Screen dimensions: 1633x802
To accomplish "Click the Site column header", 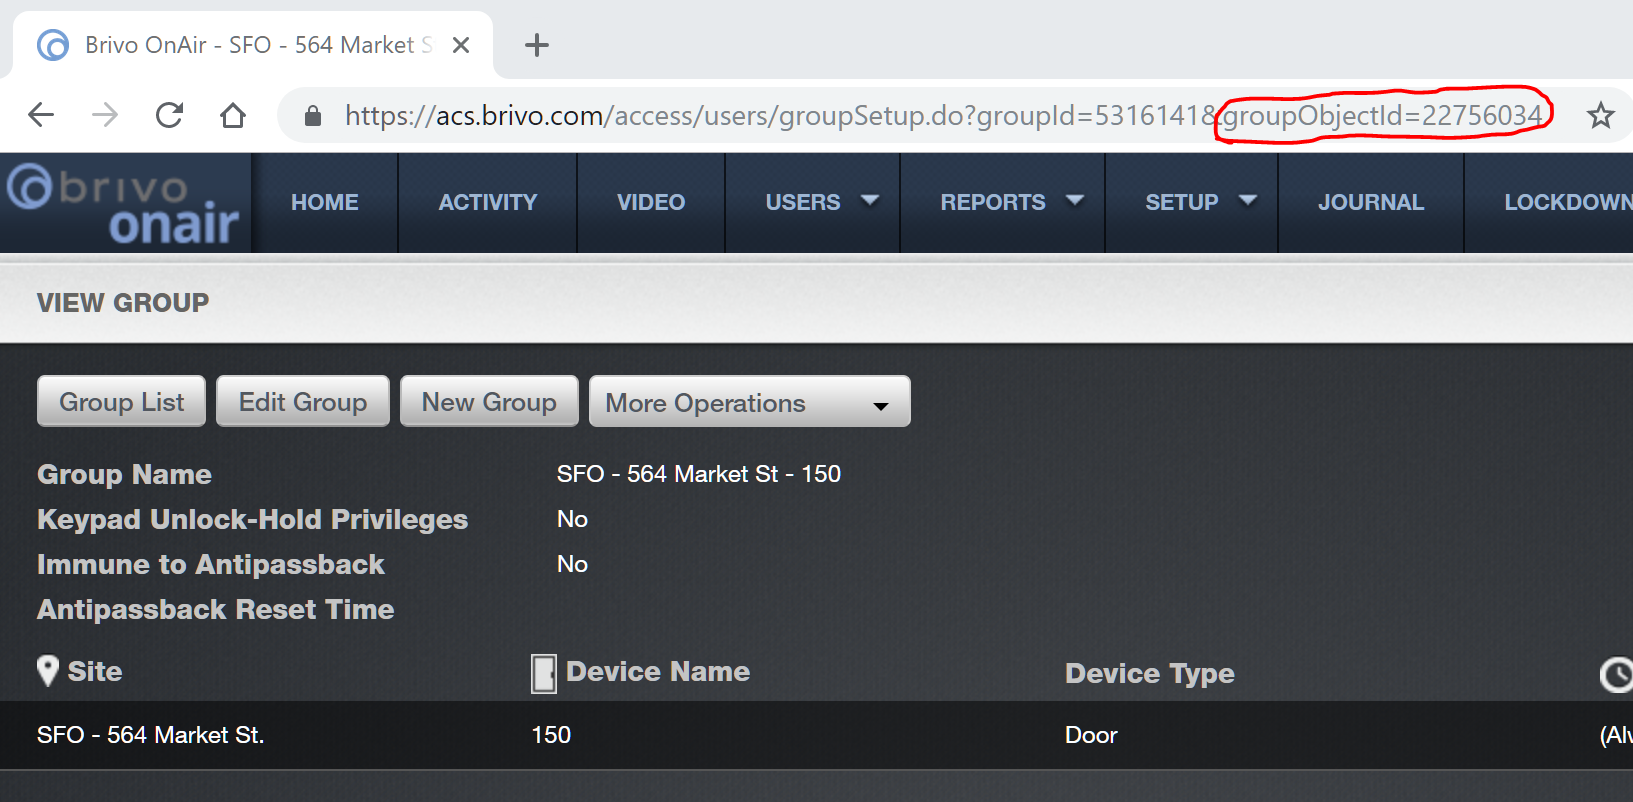I will [95, 671].
